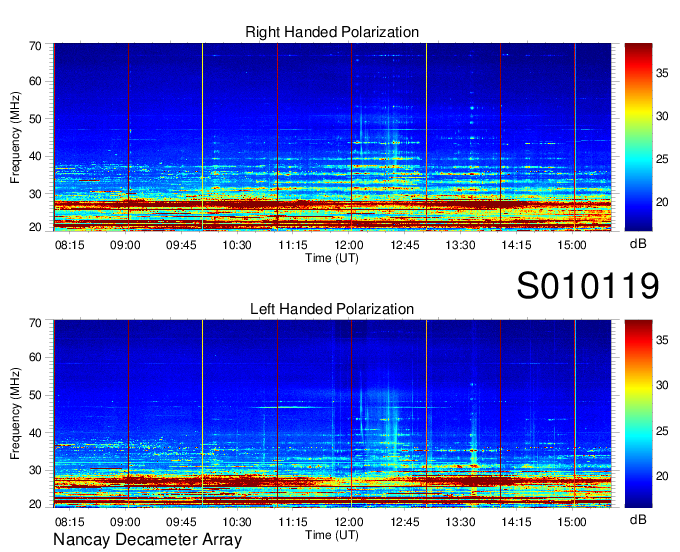Click the "15:00" tick on Right Handed time axis
Image resolution: width=680 pixels, height=552 pixels.
pyautogui.click(x=572, y=245)
